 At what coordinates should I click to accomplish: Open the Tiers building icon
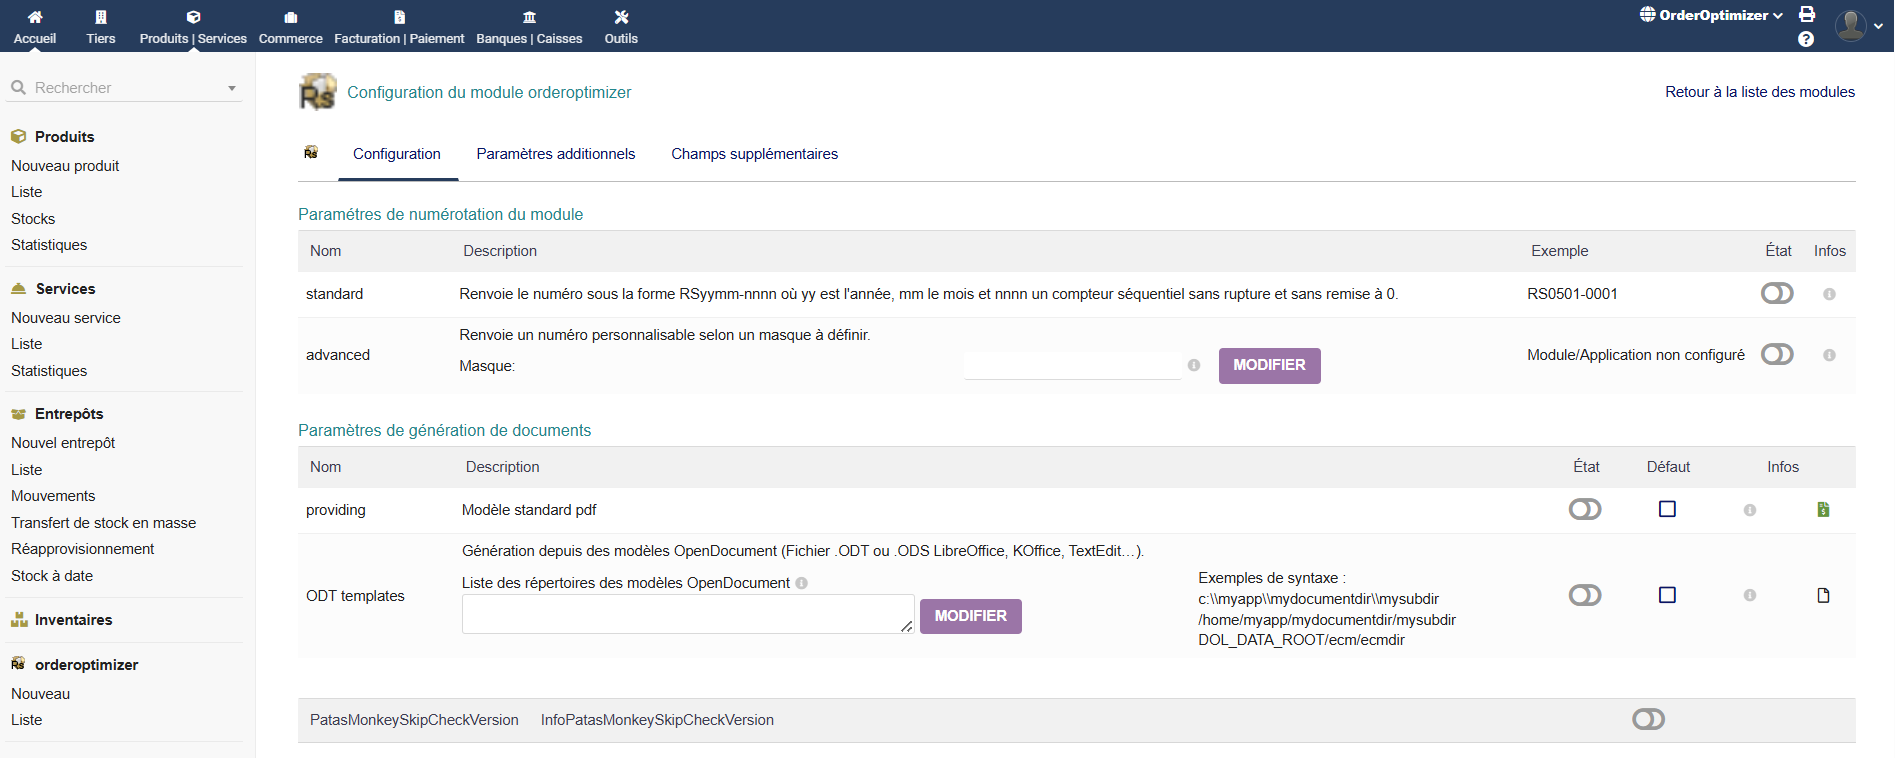[x=101, y=17]
